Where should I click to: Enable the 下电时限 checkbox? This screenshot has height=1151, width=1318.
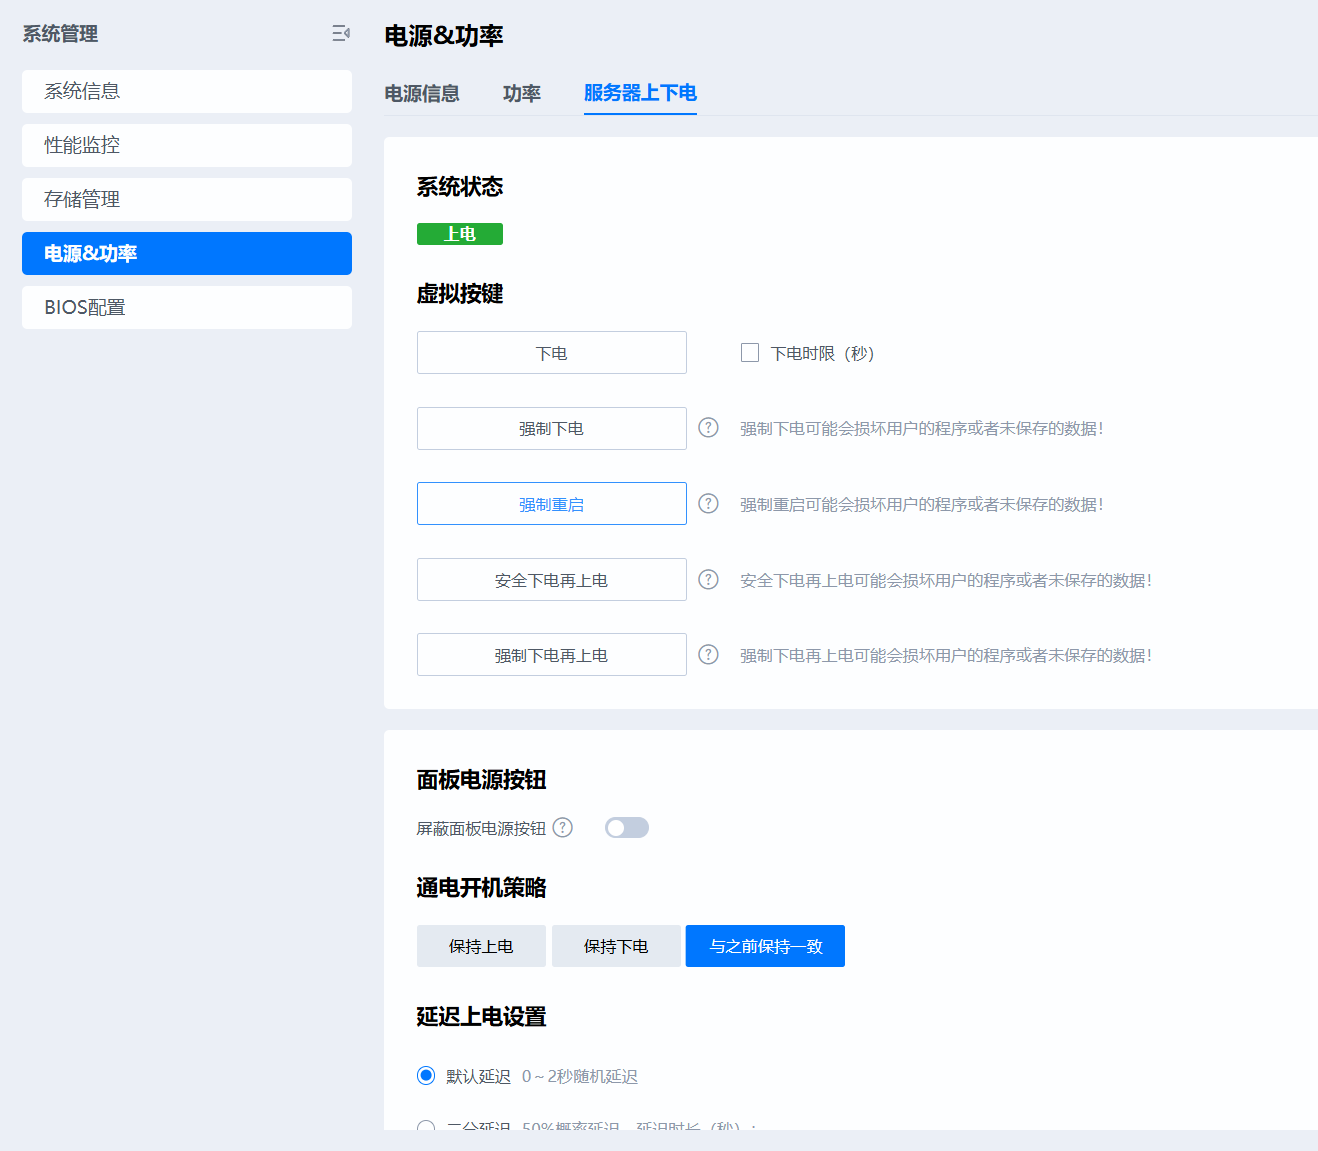click(x=750, y=352)
